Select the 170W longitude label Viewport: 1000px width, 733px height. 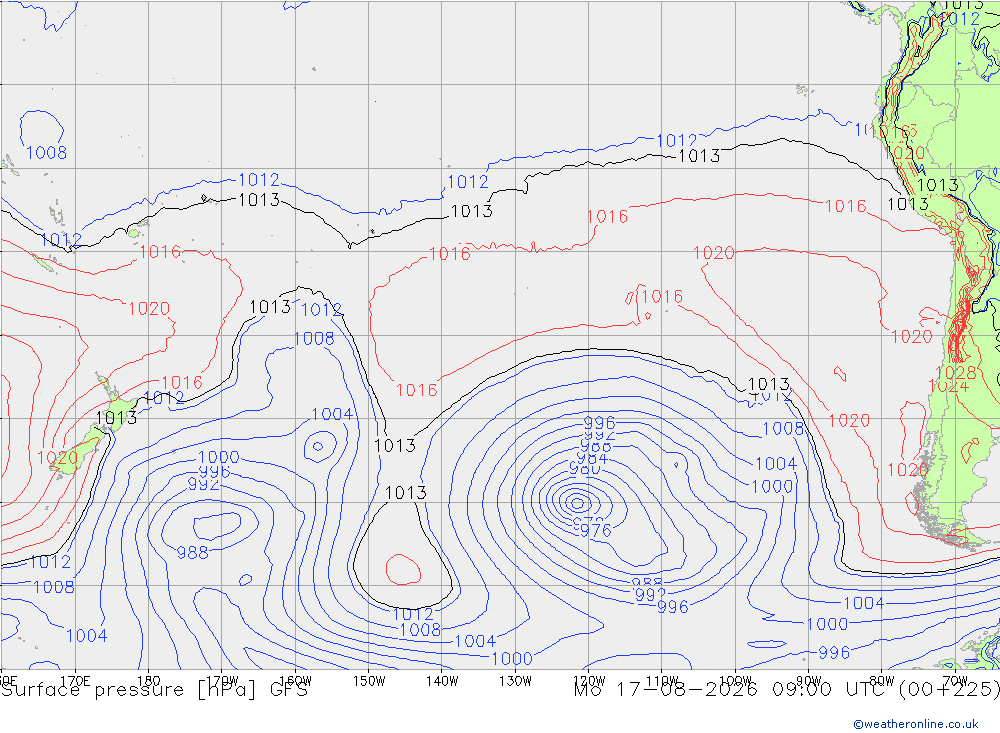(222, 681)
